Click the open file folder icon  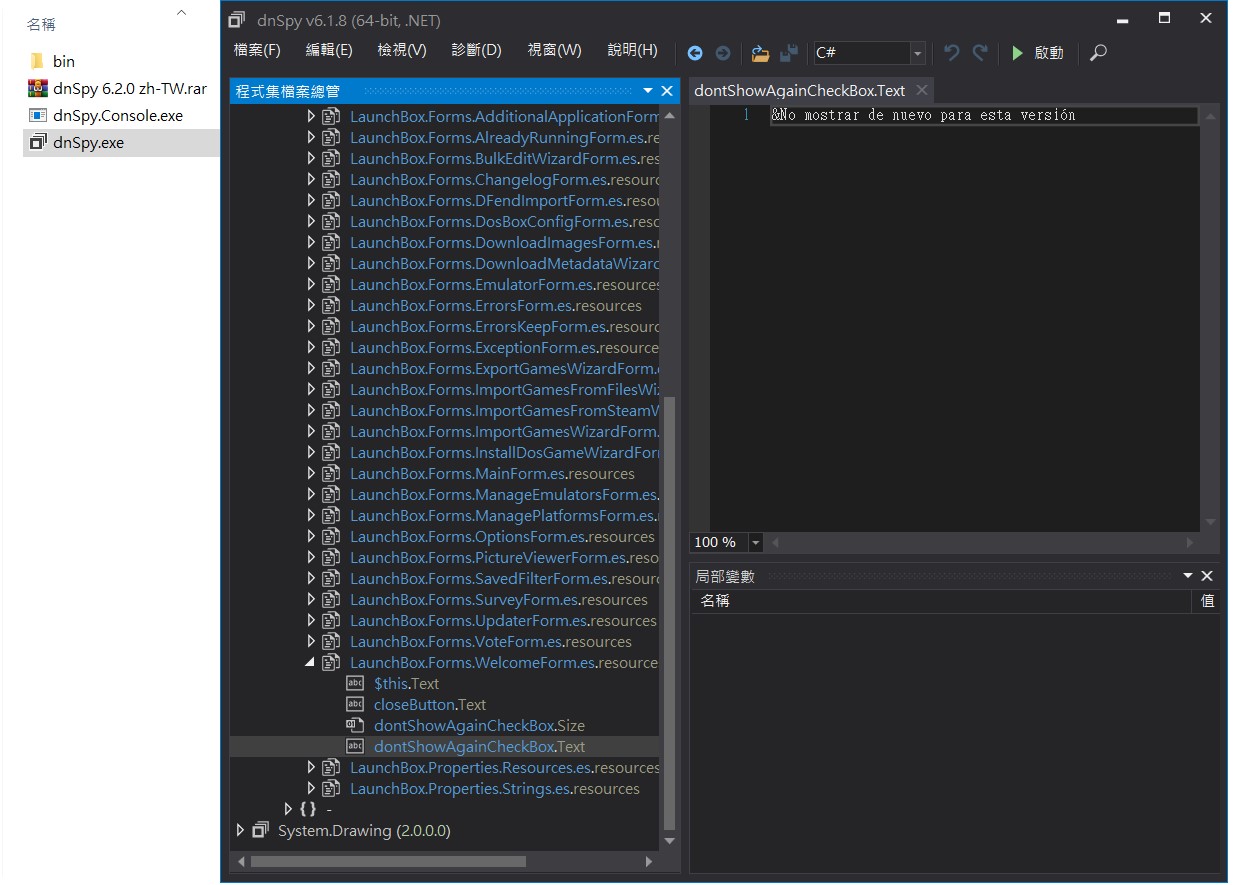click(761, 53)
